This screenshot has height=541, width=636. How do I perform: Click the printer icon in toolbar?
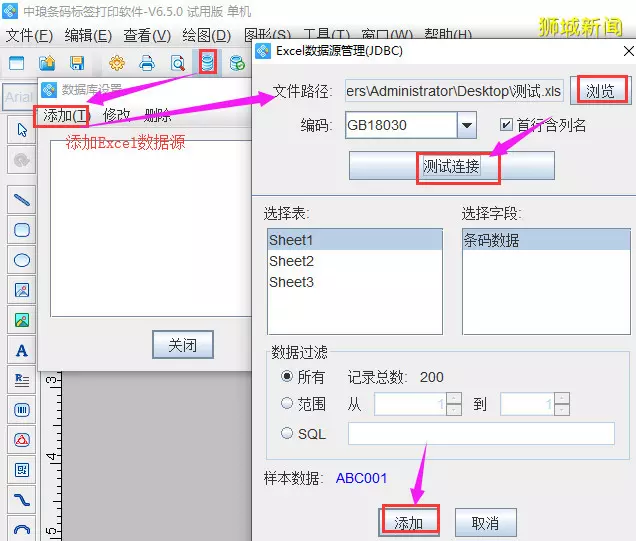(x=147, y=63)
